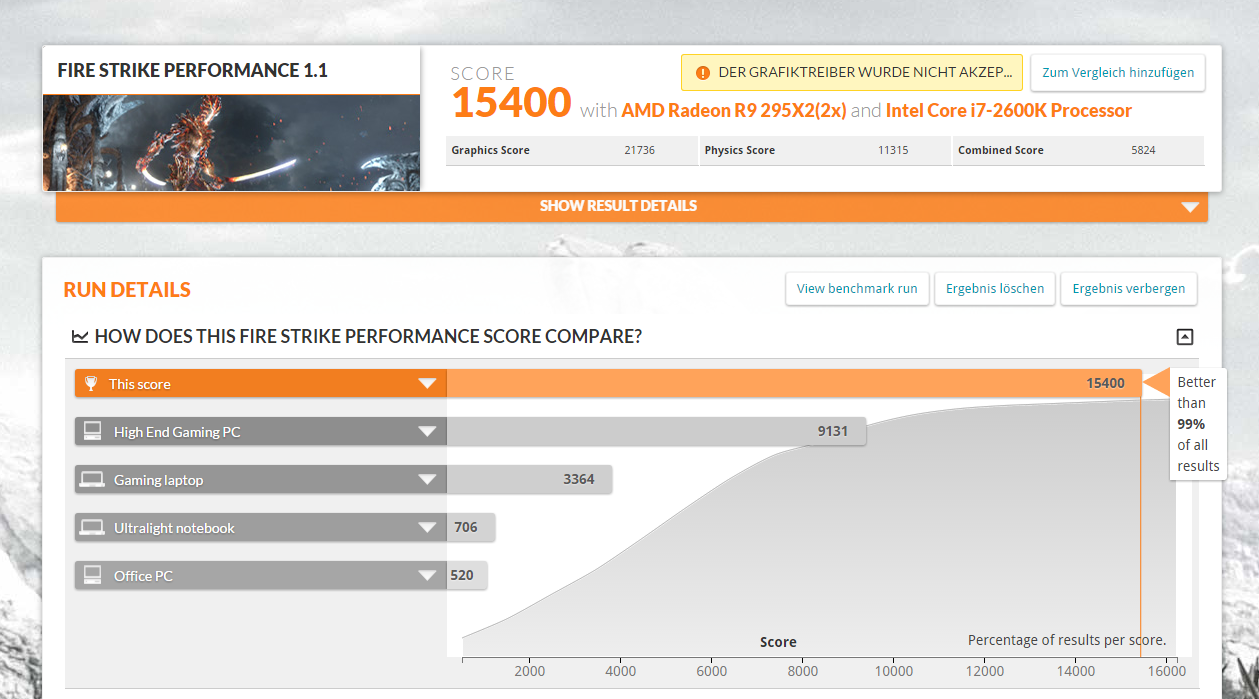
Task: Click the graphics driver not accepted warning
Action: pos(852,73)
